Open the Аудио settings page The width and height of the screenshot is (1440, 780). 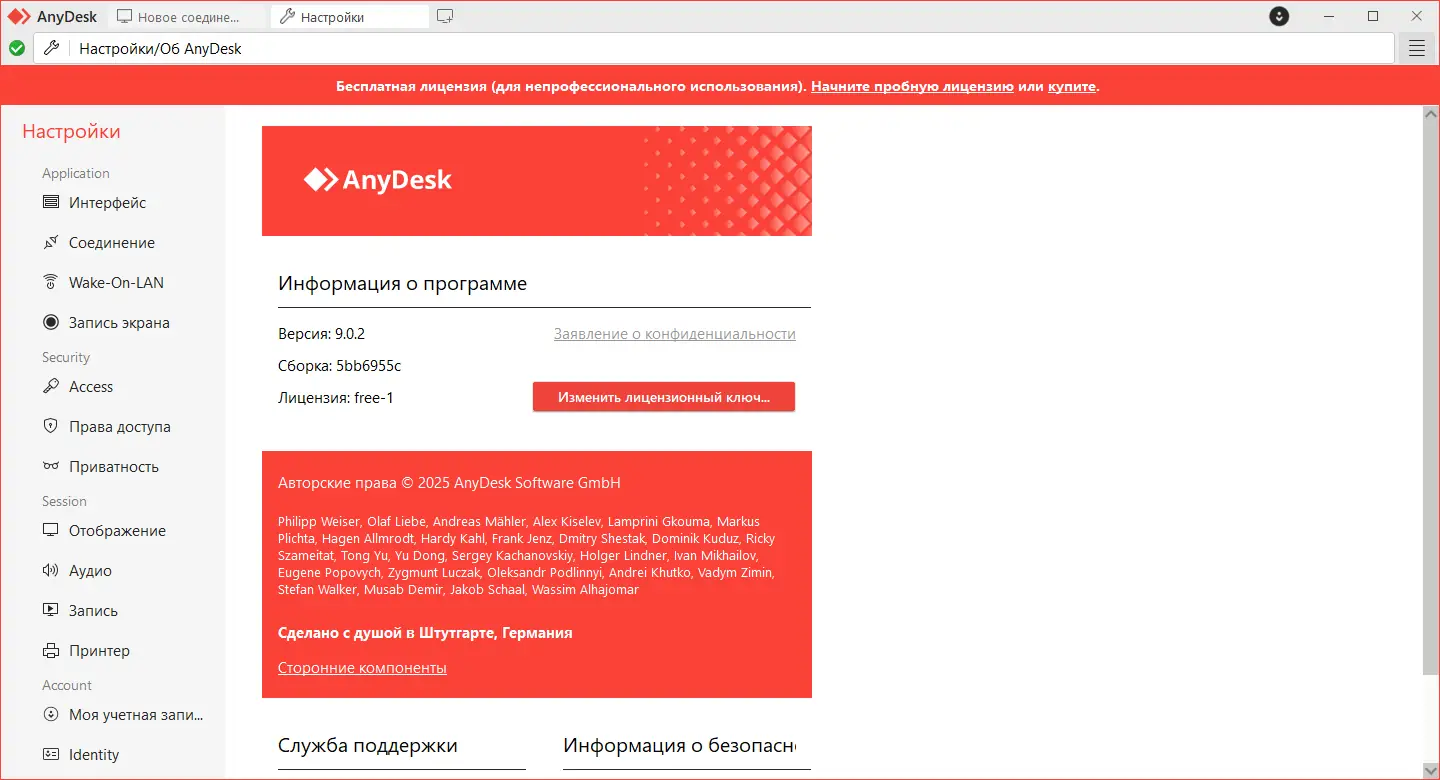pyautogui.click(x=90, y=570)
